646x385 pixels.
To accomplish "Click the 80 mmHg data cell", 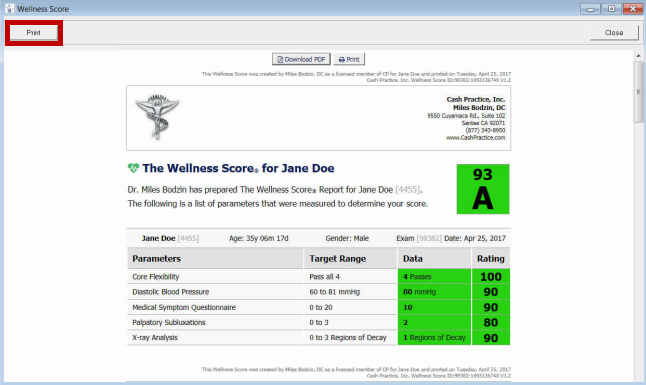I will 434,292.
